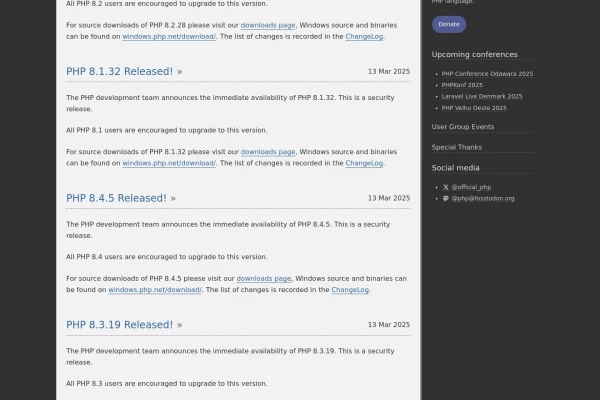Click the Donate button
600x400 pixels.
click(x=449, y=24)
